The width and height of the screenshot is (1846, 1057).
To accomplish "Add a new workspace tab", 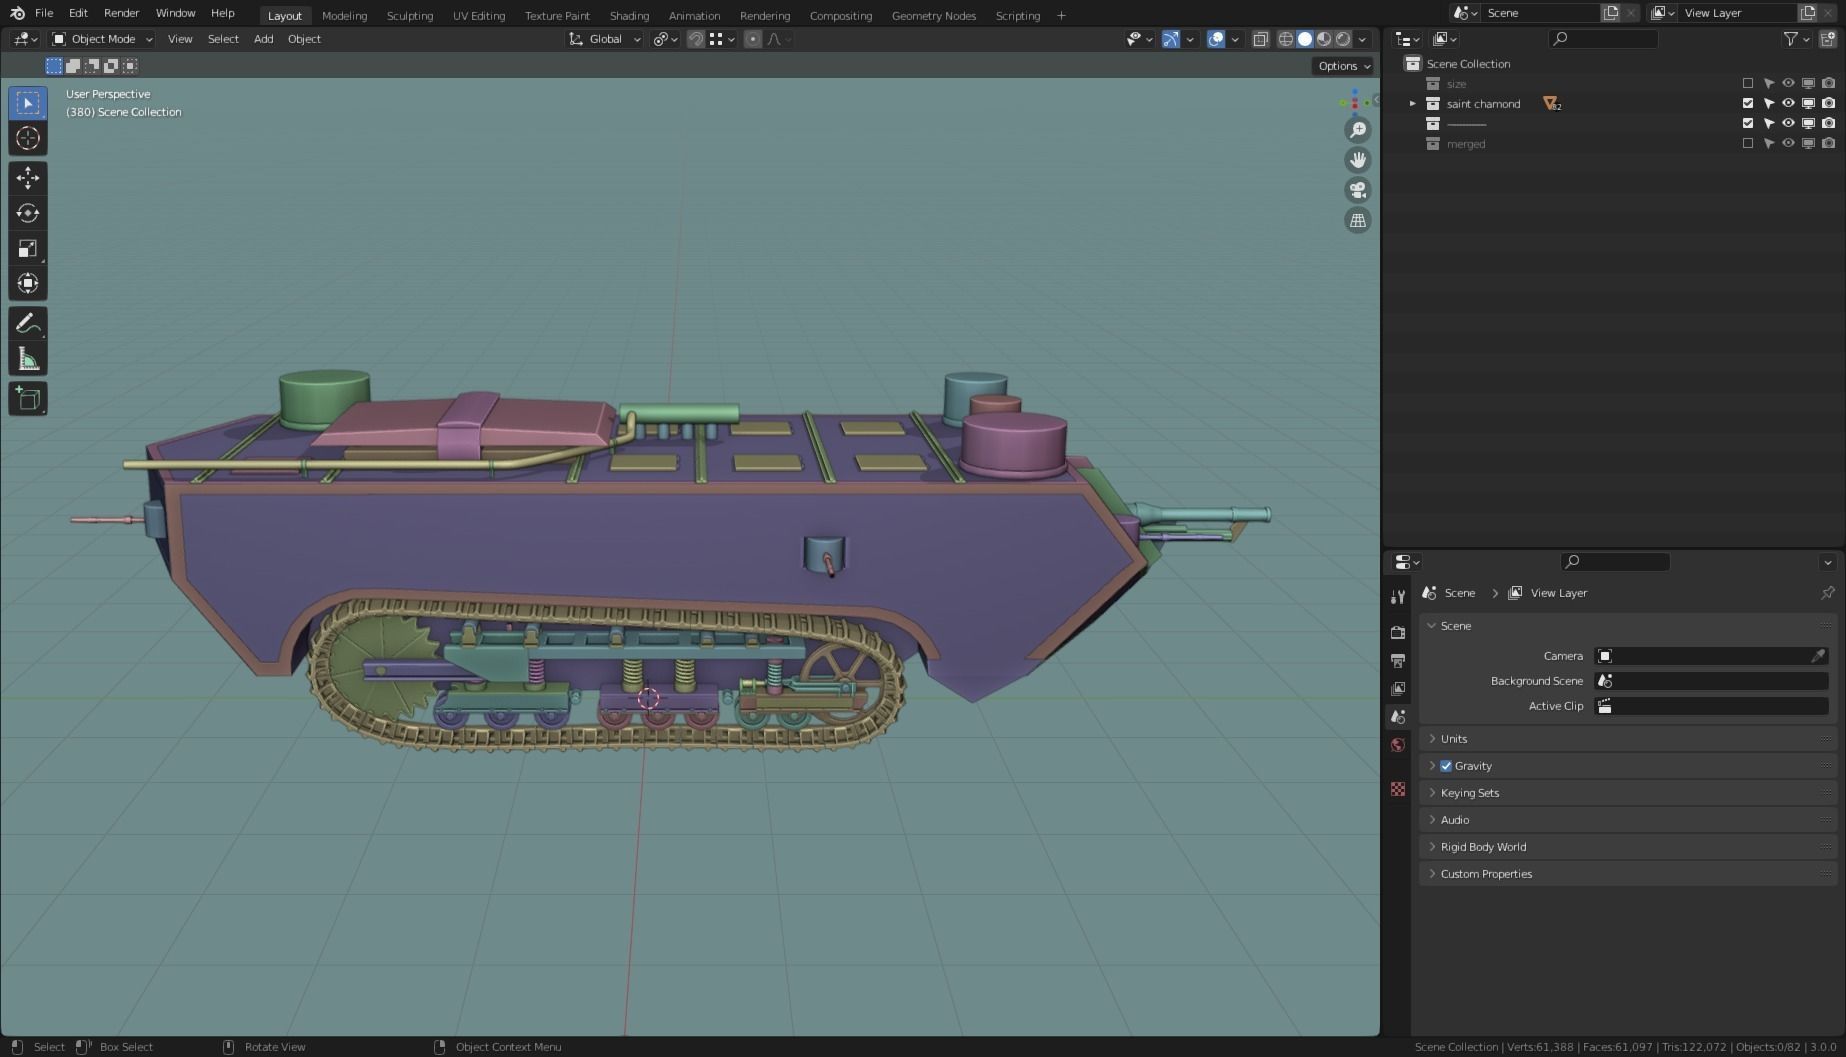I will (1061, 15).
